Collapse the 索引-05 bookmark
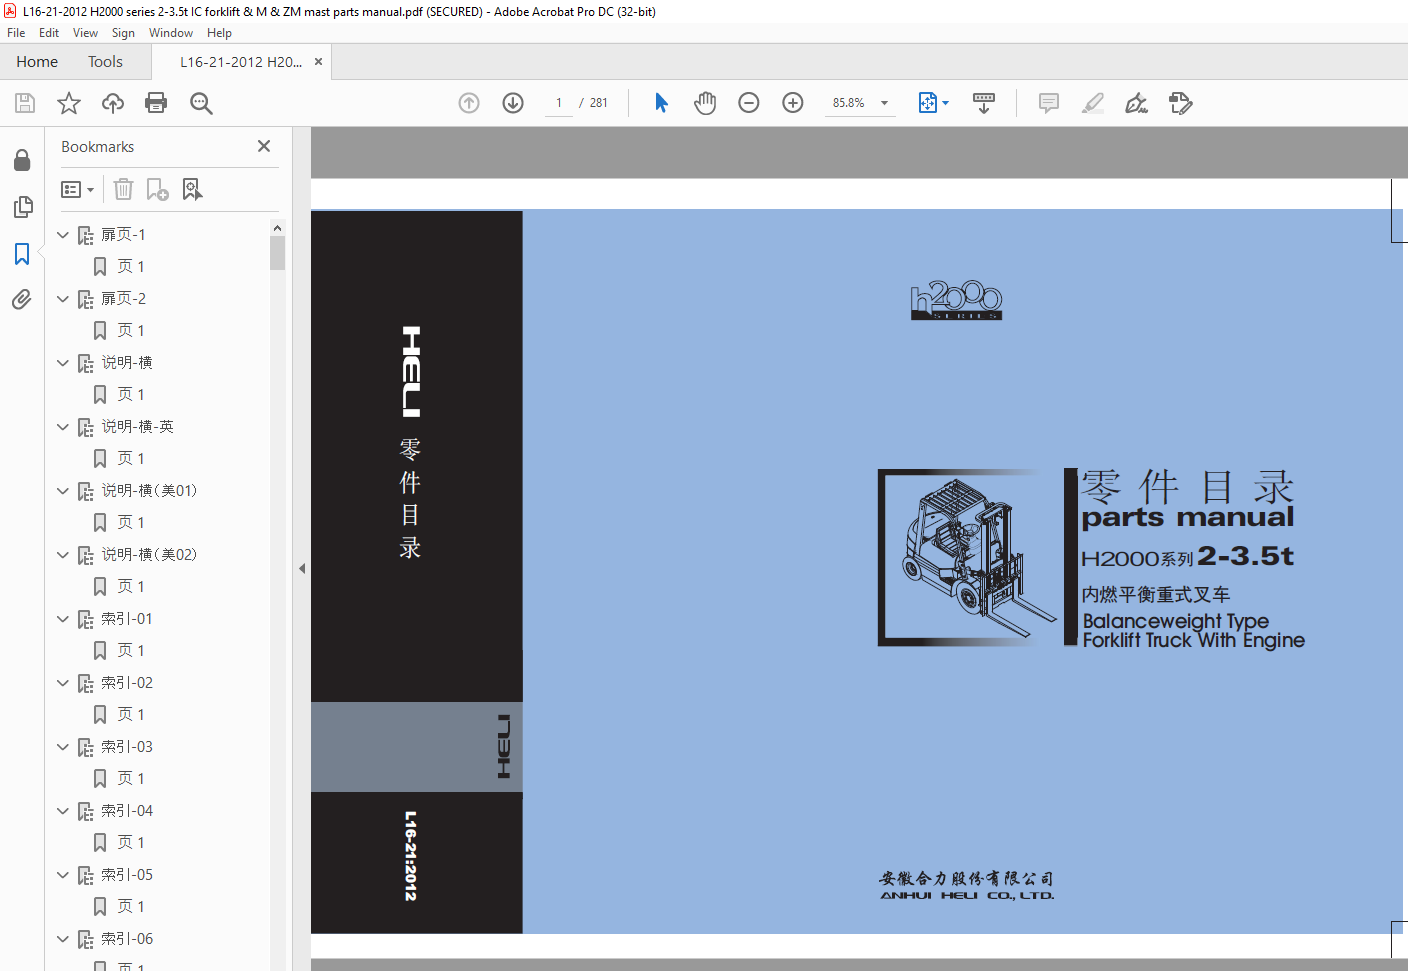 (63, 875)
